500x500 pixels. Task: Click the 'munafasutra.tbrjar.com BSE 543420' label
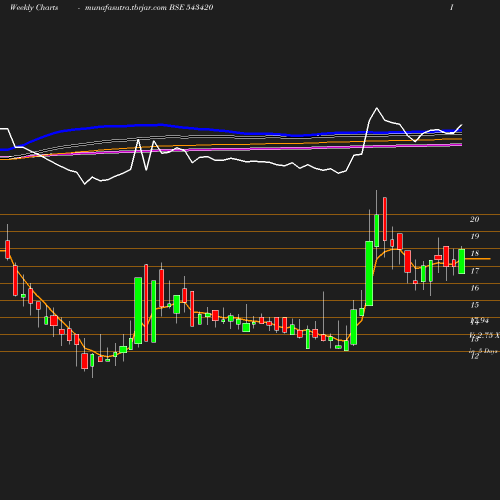point(149,8)
